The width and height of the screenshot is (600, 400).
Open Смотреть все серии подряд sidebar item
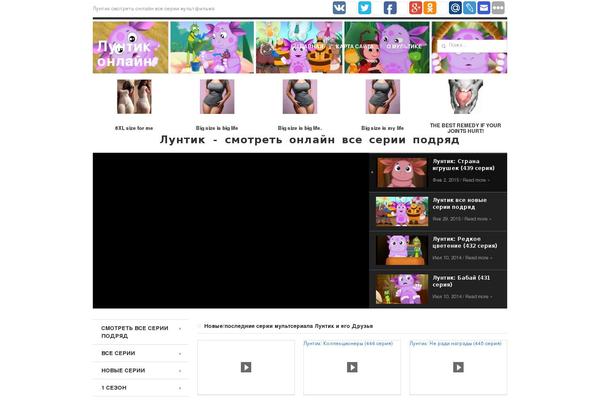click(135, 332)
